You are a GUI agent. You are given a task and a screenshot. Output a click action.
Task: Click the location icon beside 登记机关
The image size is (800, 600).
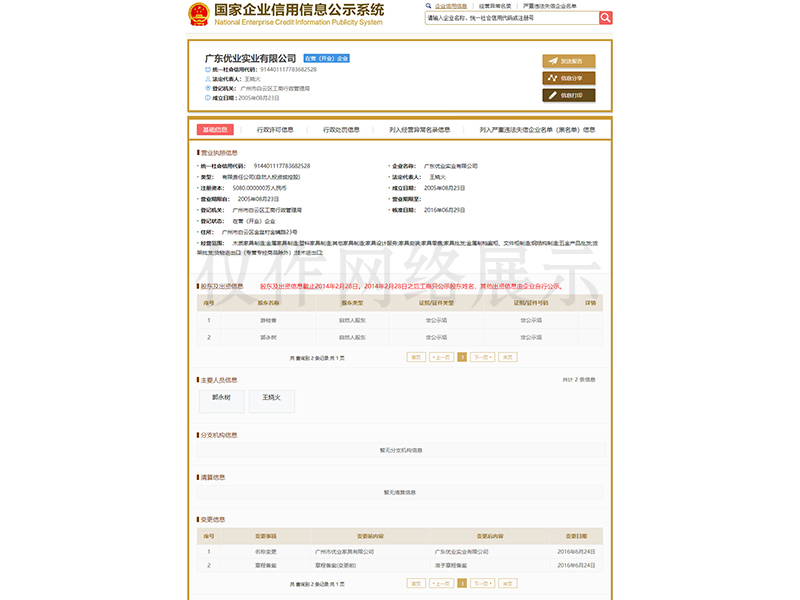[208, 88]
